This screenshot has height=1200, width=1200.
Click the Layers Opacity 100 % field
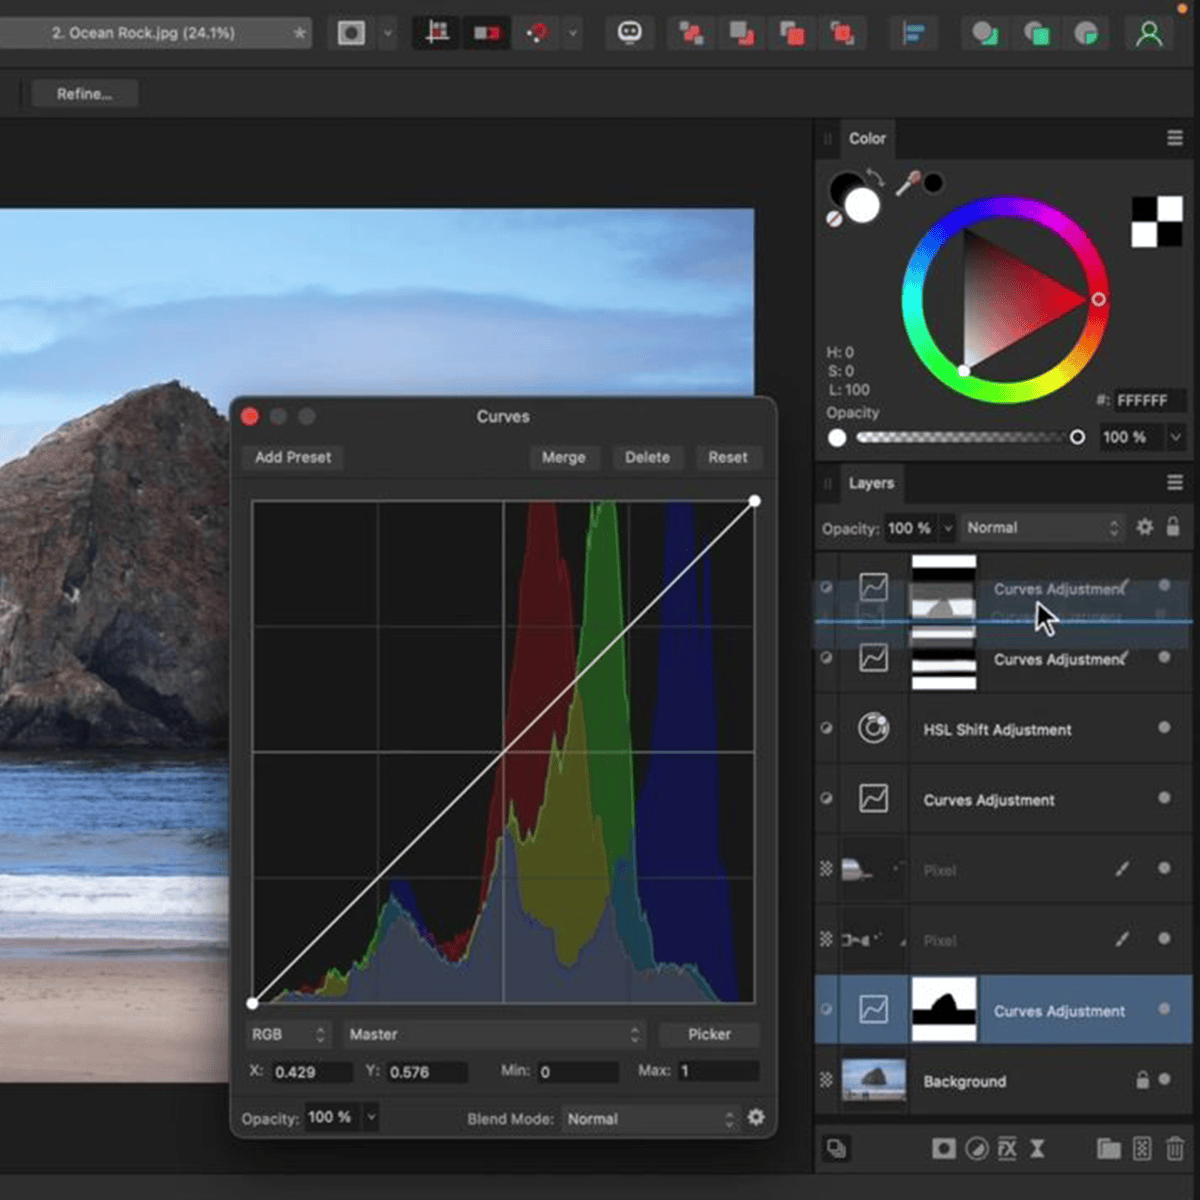(x=911, y=528)
